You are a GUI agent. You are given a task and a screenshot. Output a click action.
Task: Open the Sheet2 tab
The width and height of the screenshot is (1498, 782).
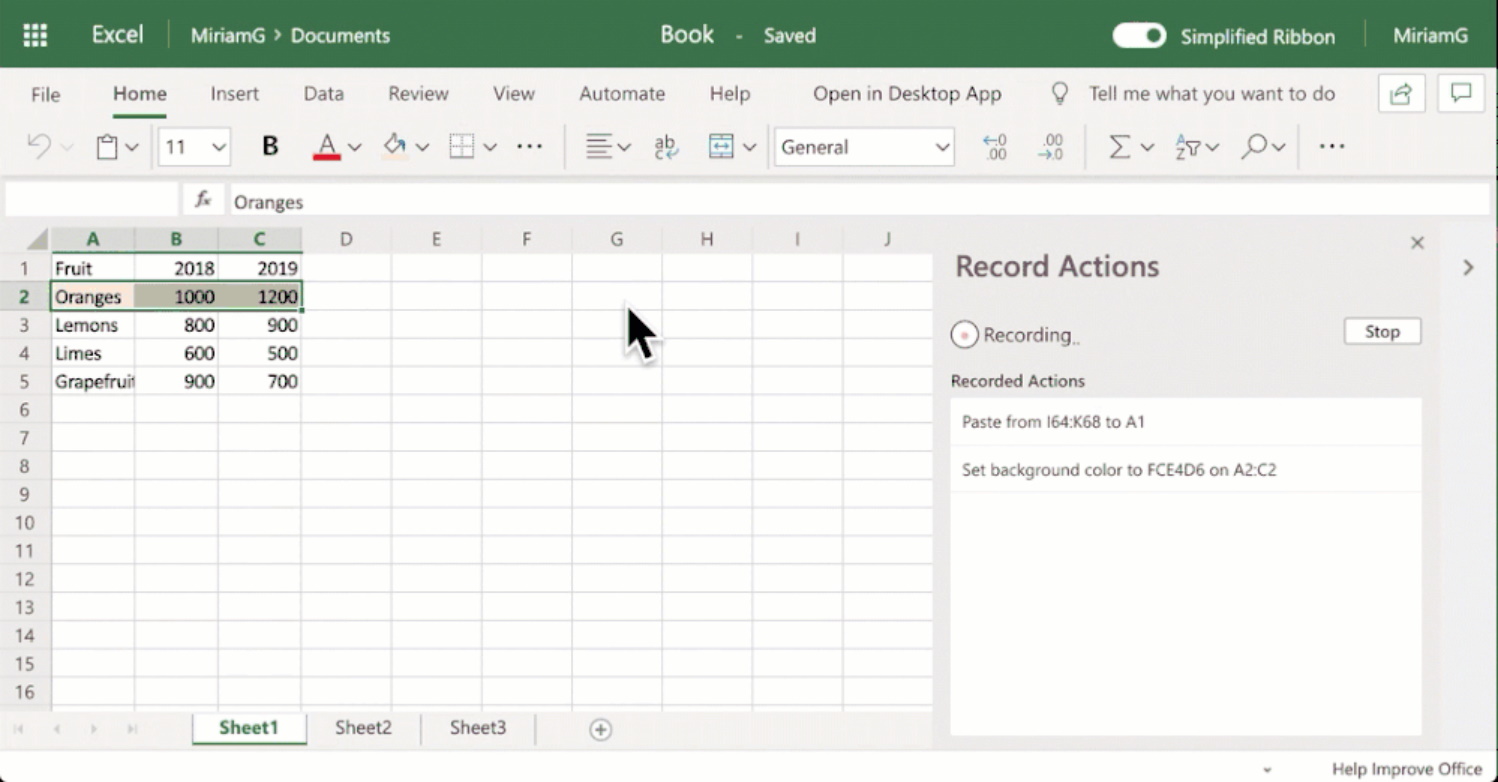pyautogui.click(x=362, y=728)
